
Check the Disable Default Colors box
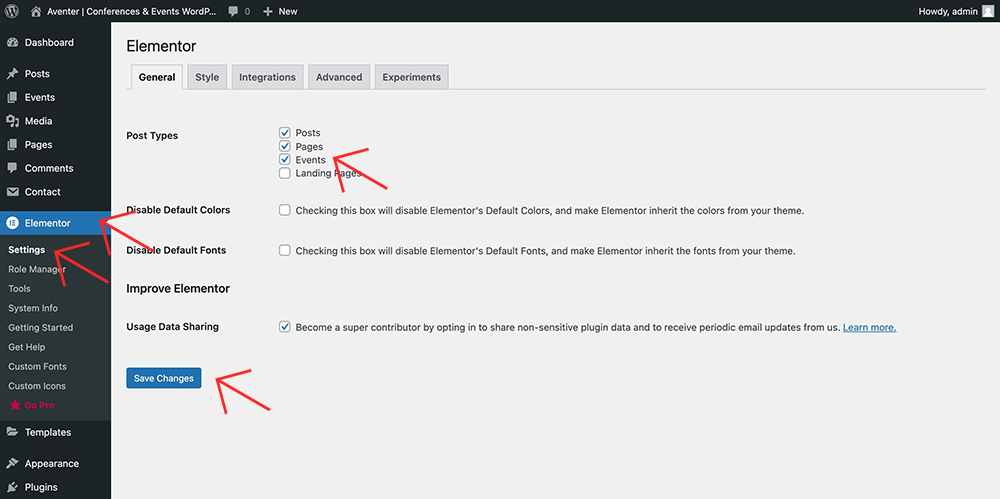point(285,211)
